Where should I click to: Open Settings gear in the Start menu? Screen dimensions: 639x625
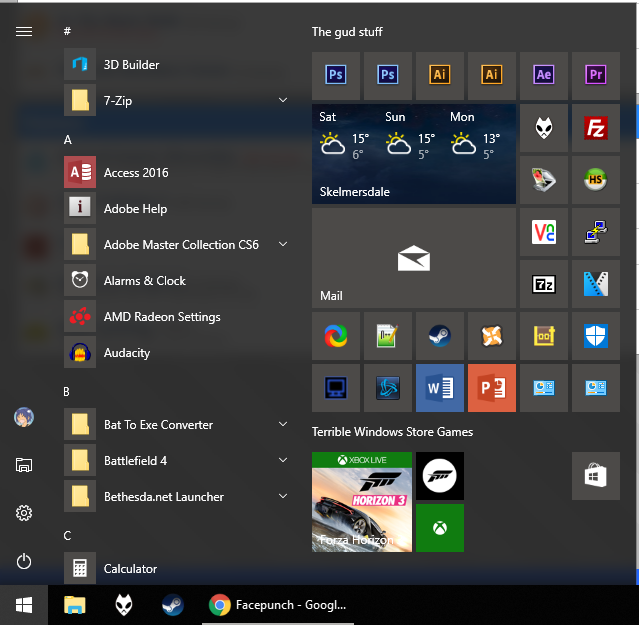24,513
